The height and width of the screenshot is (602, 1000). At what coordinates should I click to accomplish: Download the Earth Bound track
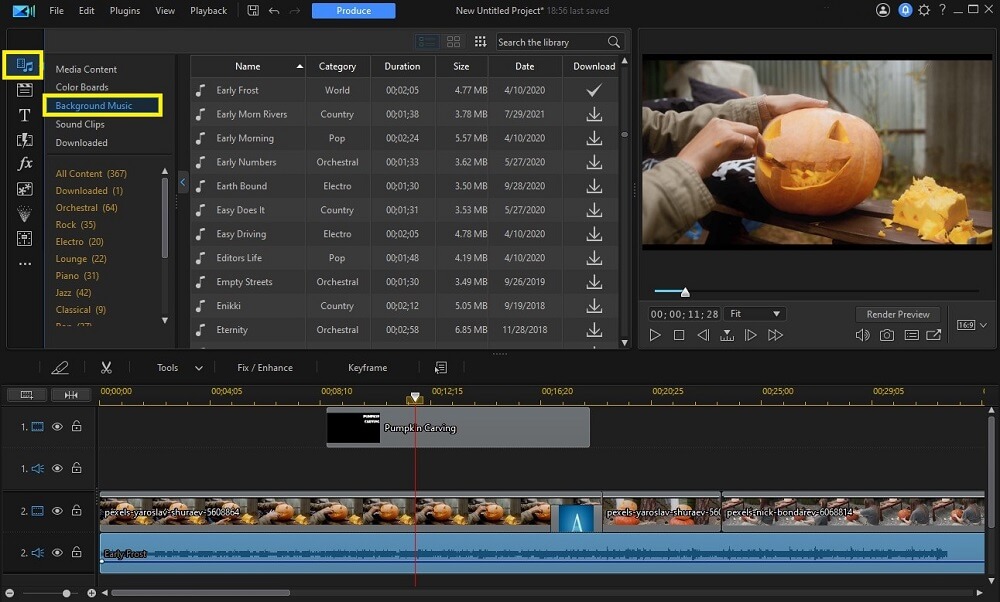594,186
